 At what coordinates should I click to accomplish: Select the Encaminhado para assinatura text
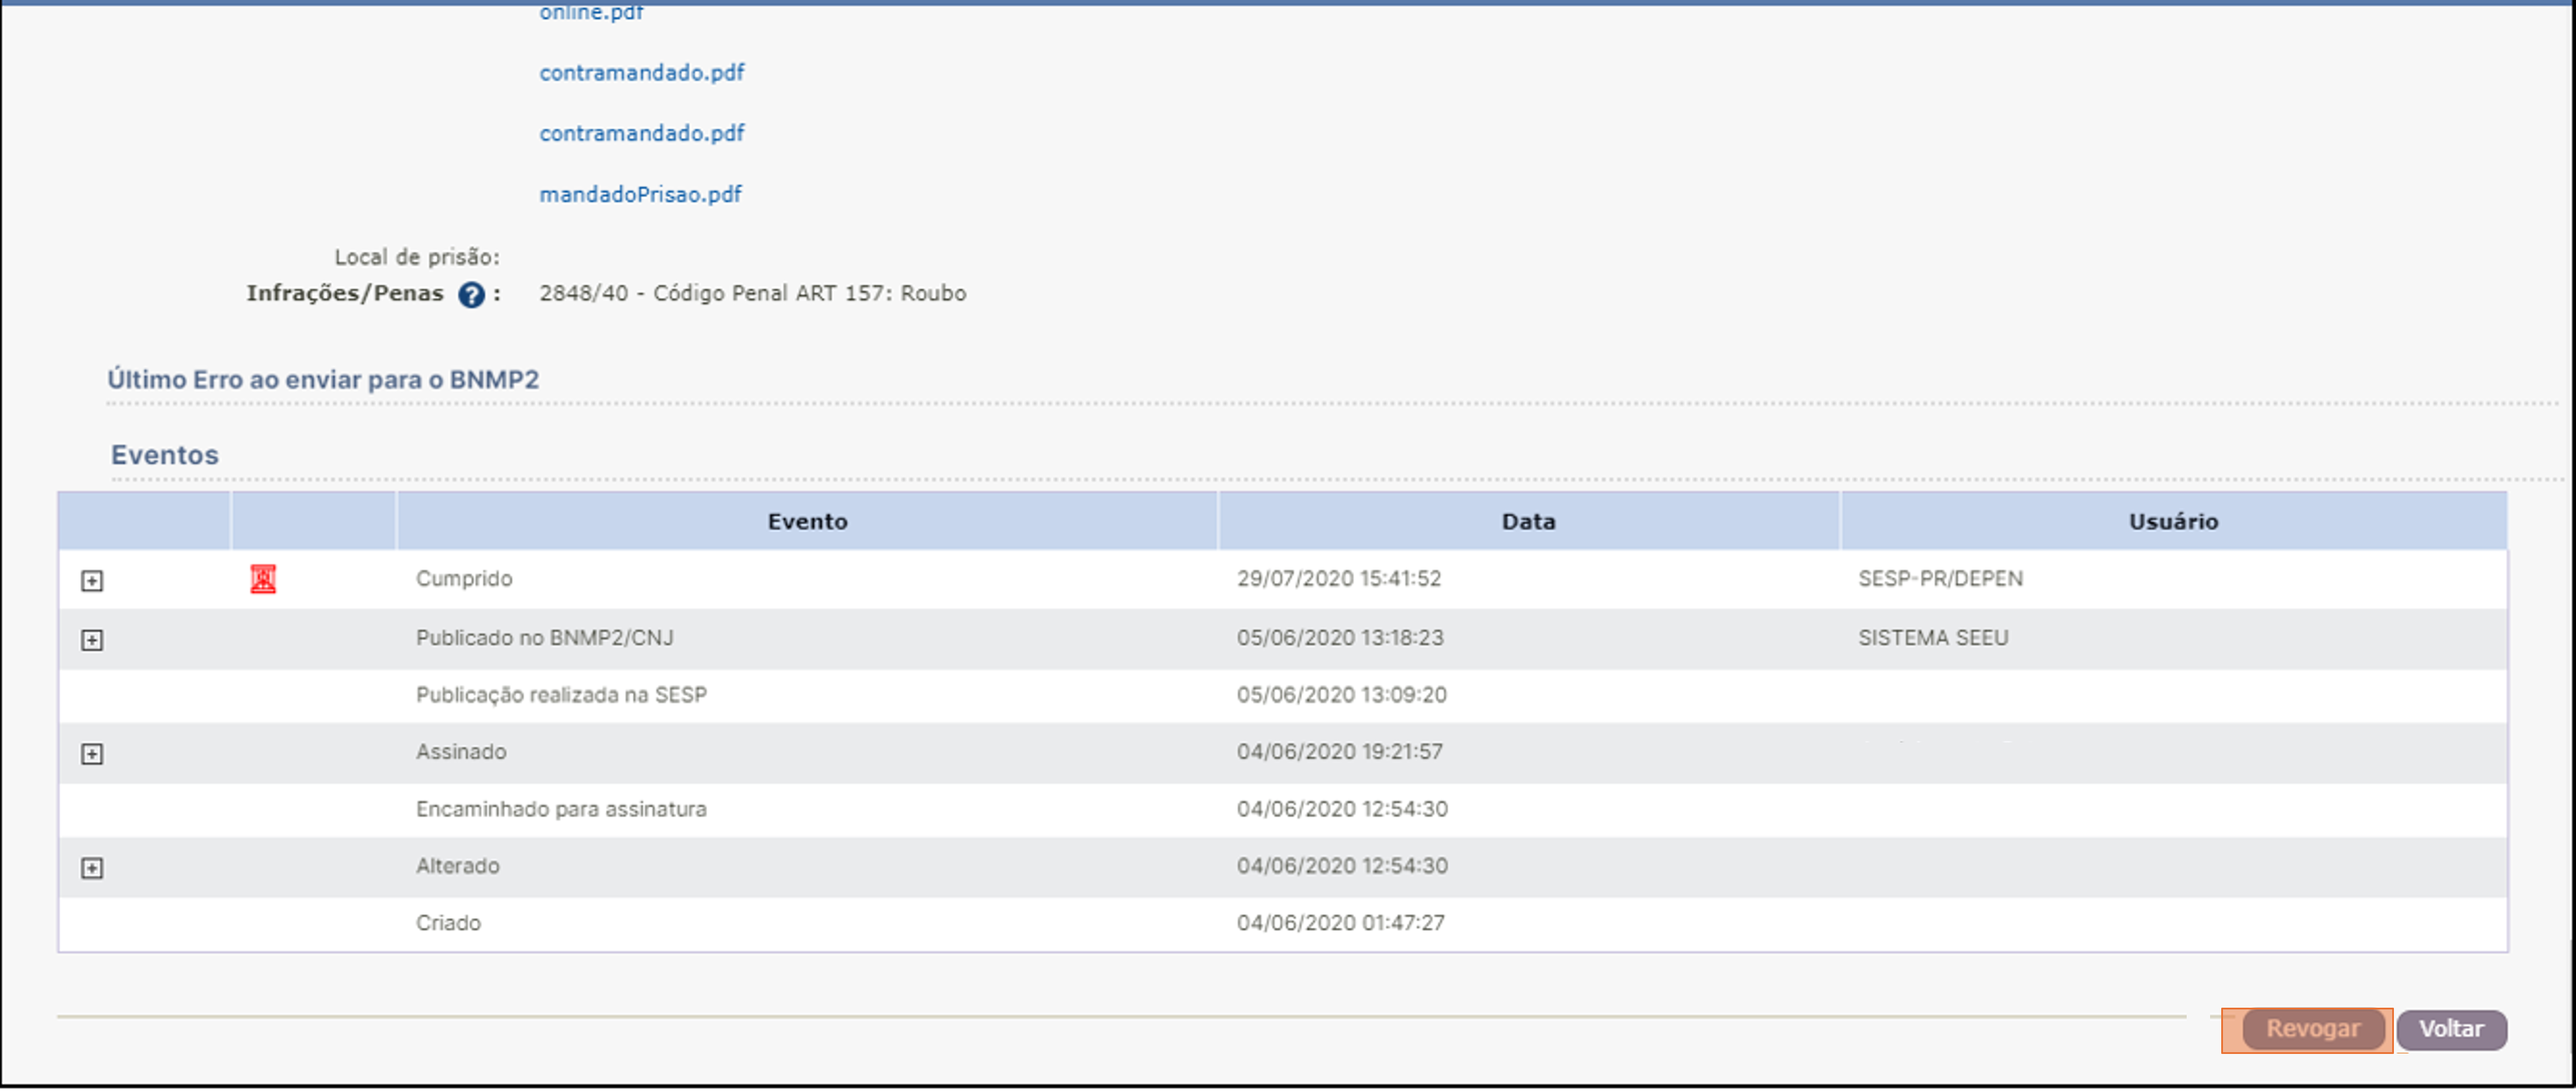point(561,808)
